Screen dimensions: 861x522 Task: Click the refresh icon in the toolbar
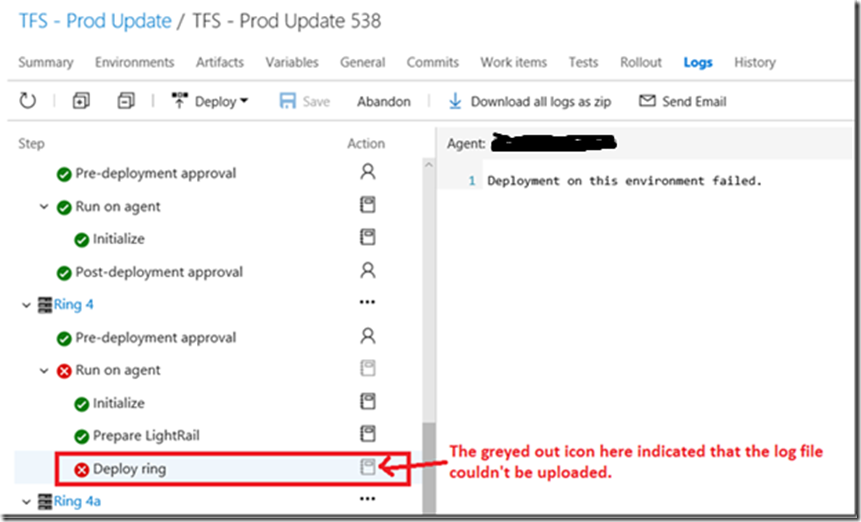pos(27,101)
